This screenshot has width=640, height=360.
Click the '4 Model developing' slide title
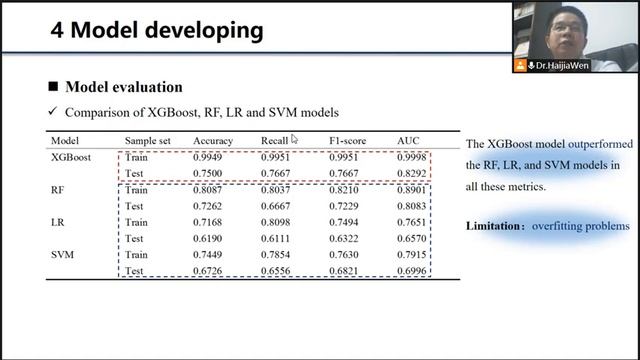[157, 30]
